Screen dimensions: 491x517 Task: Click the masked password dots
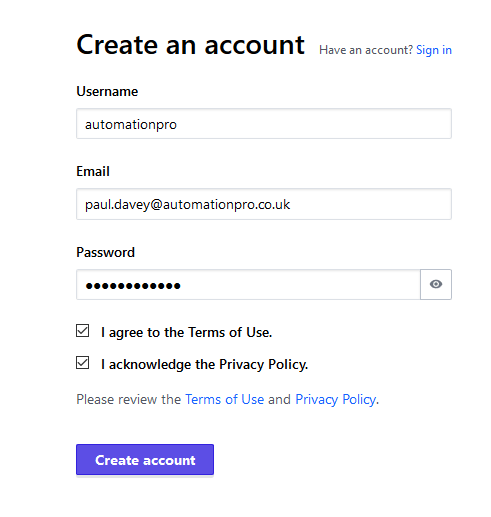pyautogui.click(x=133, y=286)
